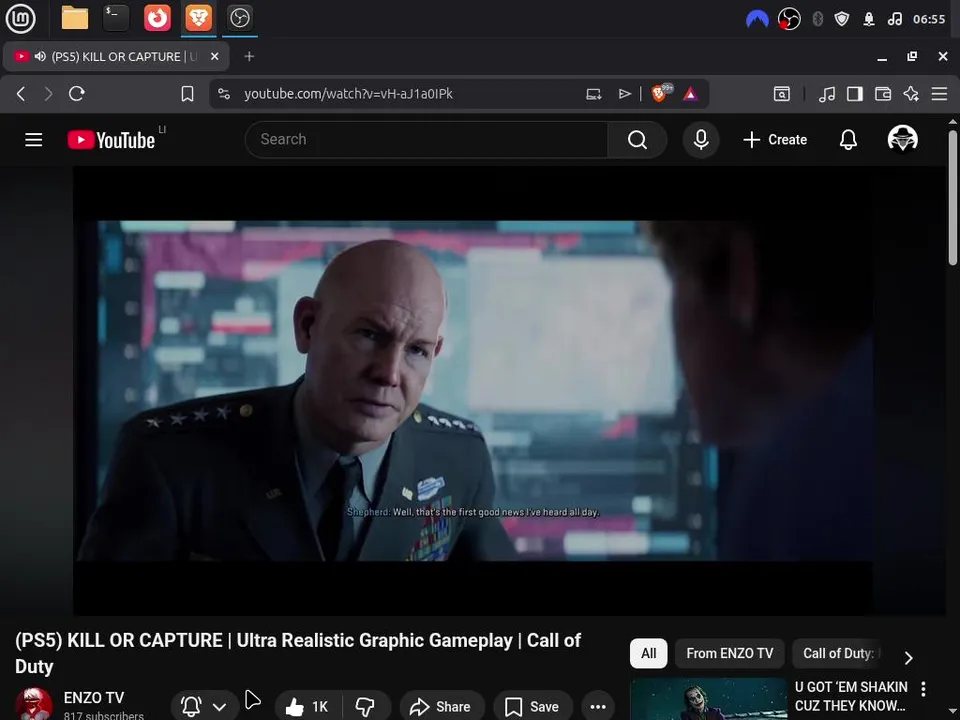Select the From ENZO TV chip
The image size is (960, 720).
730,653
